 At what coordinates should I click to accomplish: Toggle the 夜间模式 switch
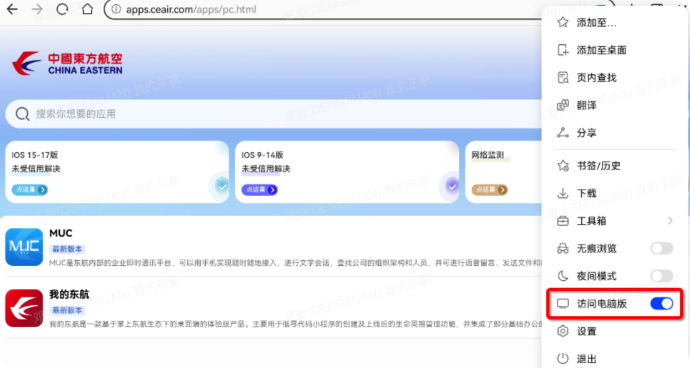[x=662, y=276]
